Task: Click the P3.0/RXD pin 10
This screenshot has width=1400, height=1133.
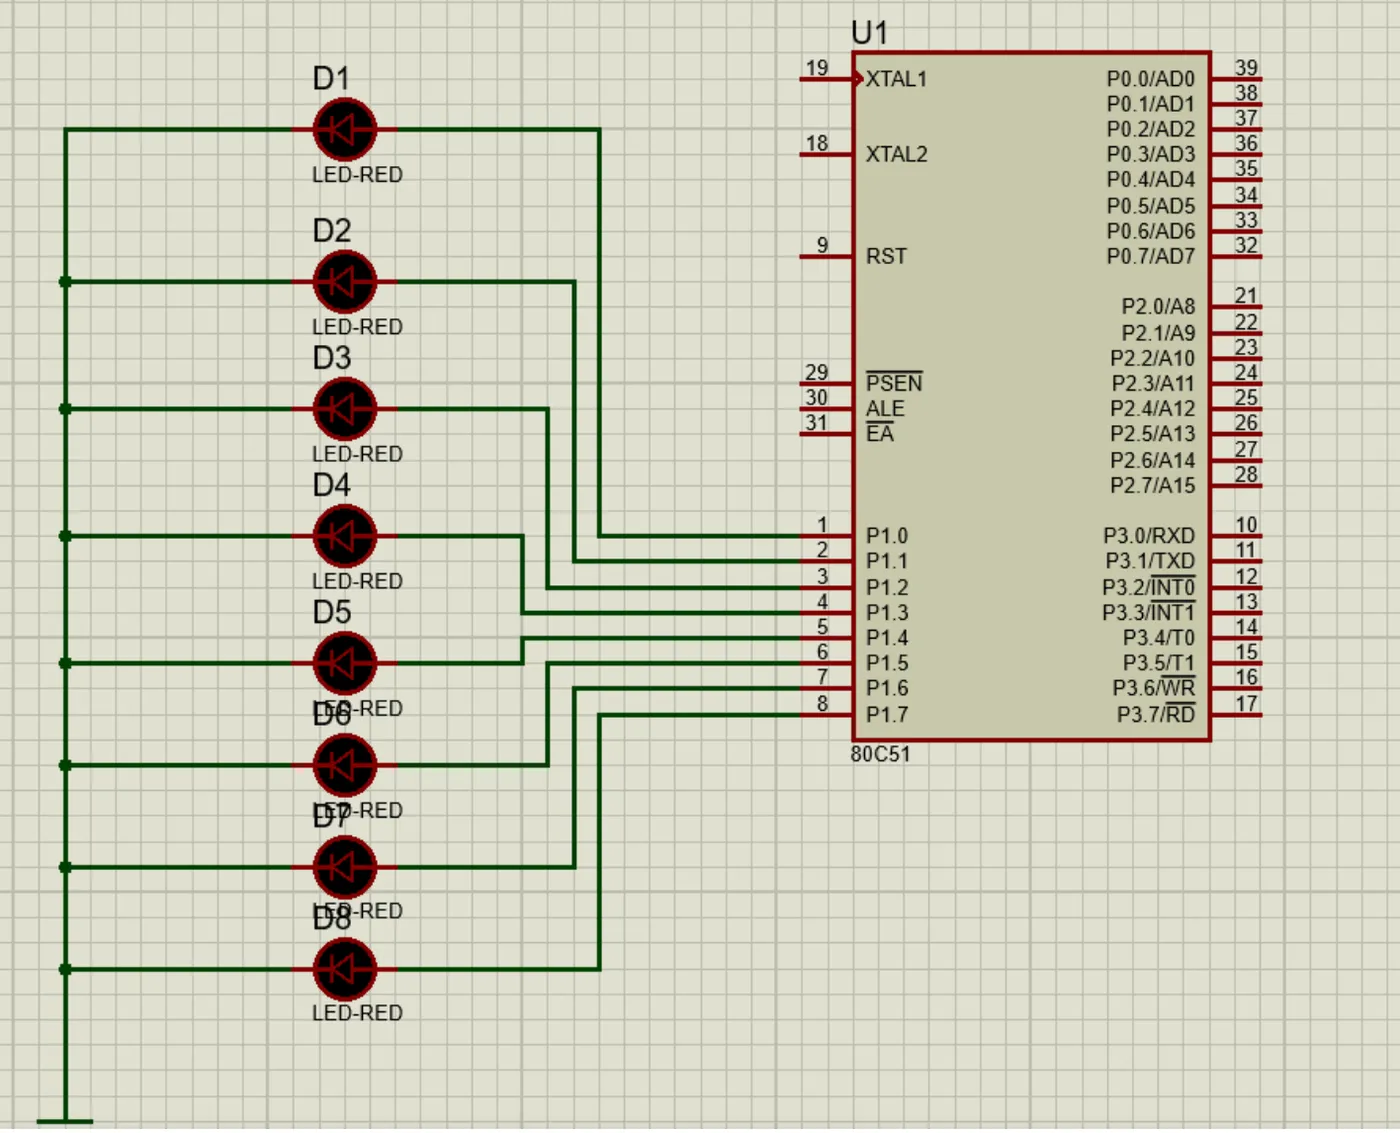Action: [1237, 536]
